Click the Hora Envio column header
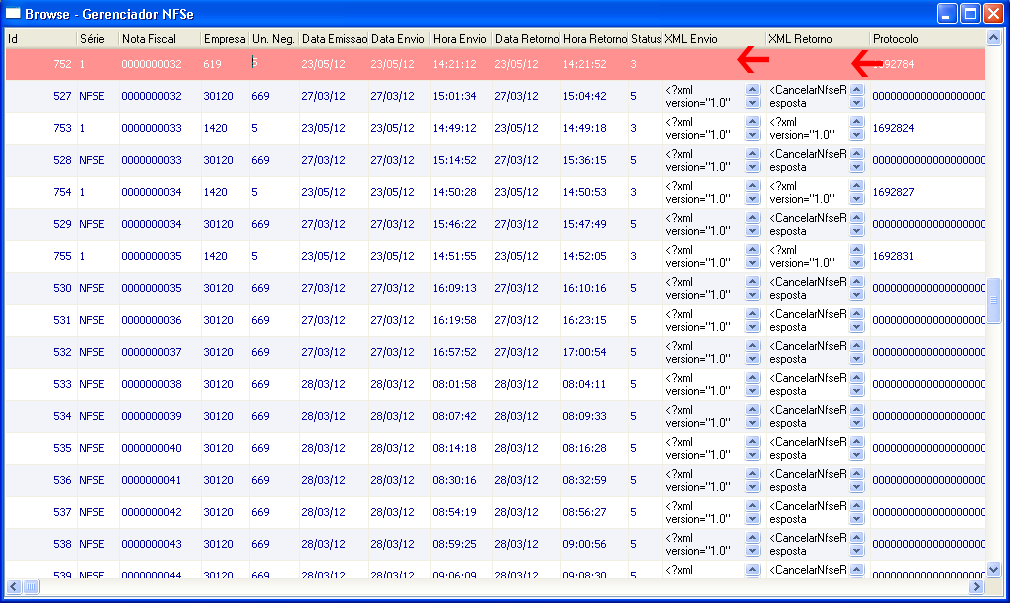Screen dimensions: 1010x603 coord(461,39)
